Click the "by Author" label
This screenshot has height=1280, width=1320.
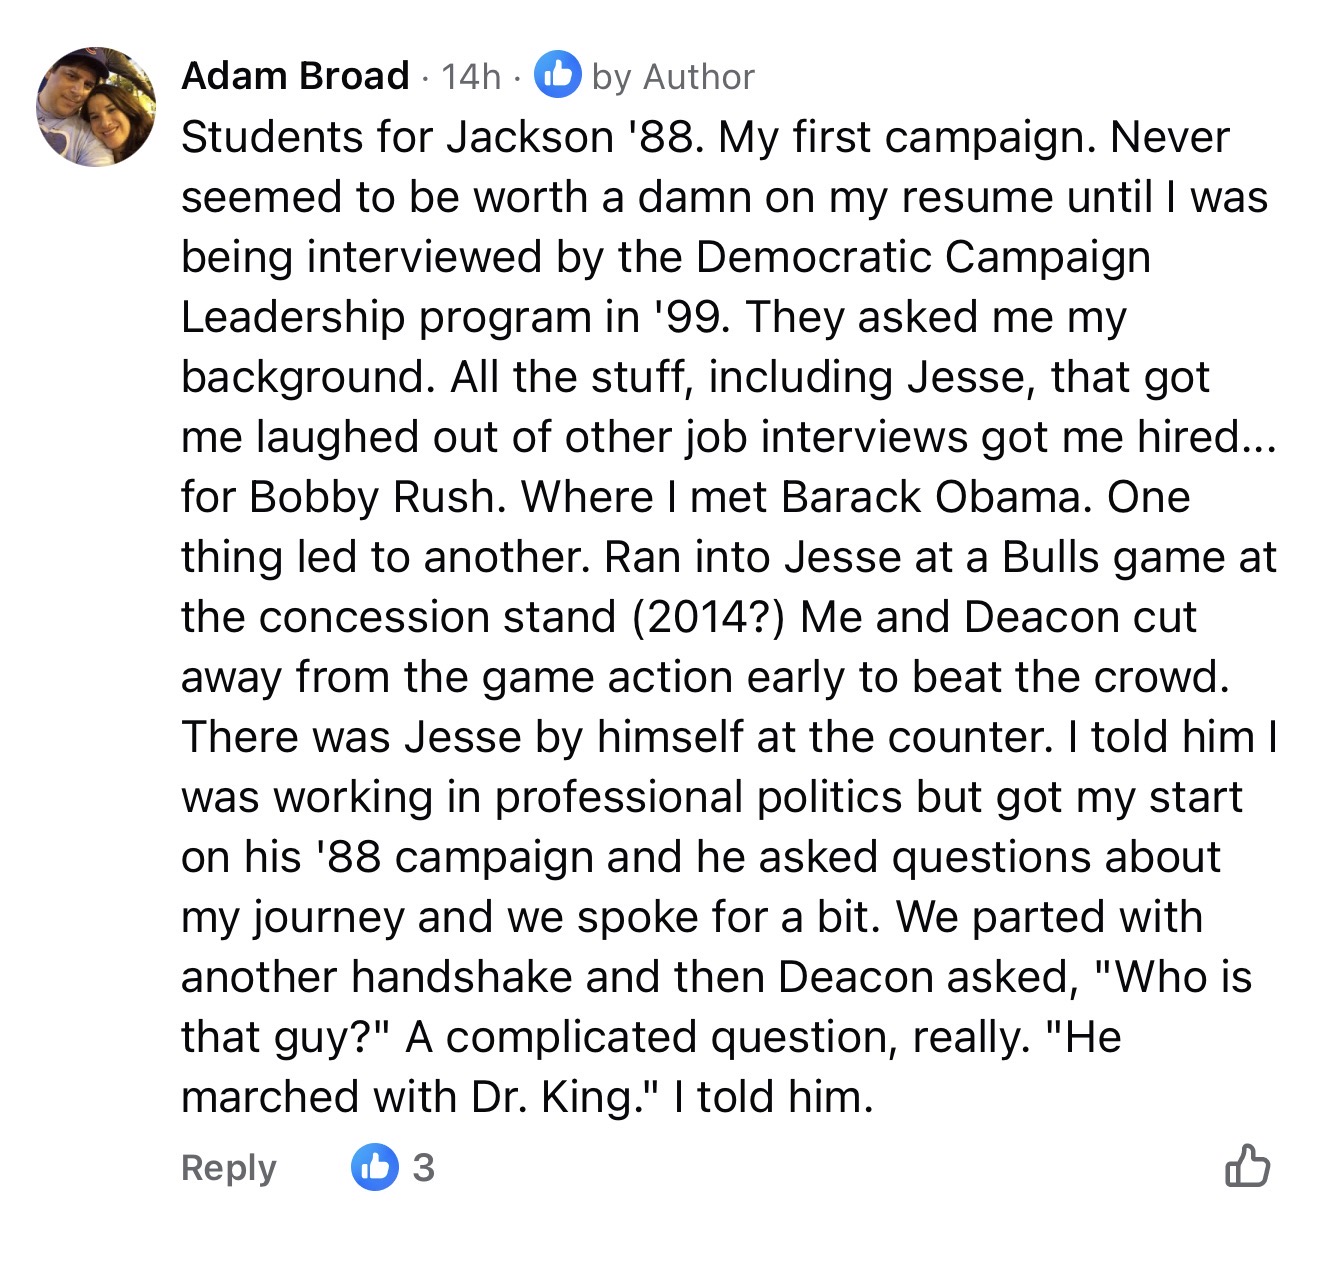pos(672,77)
